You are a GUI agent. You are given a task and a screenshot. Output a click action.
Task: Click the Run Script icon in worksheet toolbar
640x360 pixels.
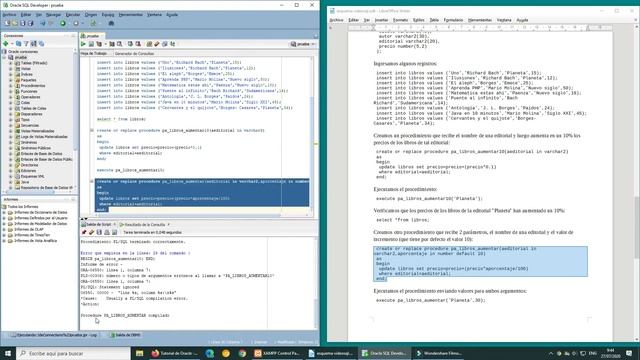[91, 44]
